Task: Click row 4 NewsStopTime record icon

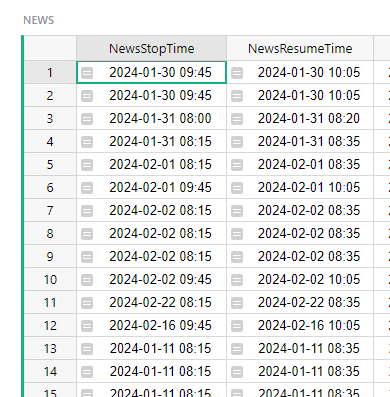Action: point(87,142)
